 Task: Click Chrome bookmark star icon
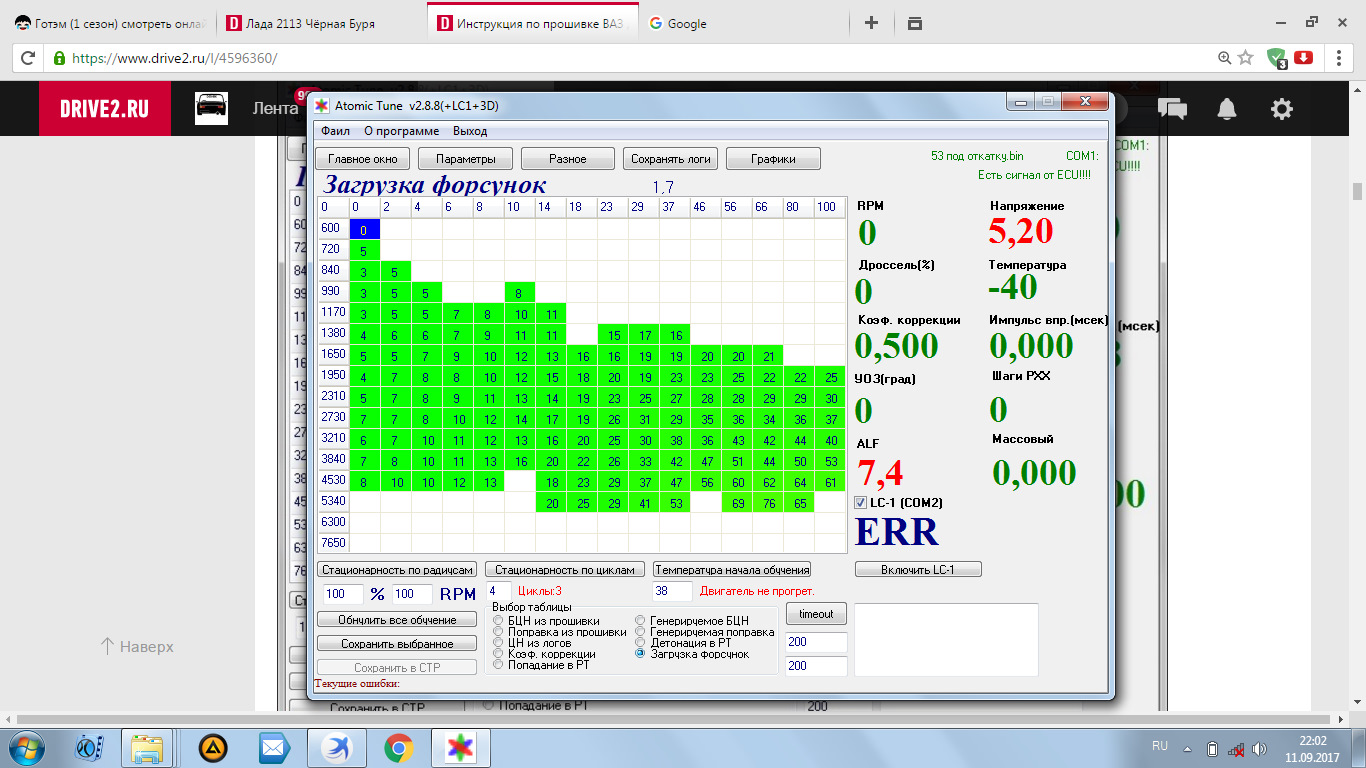(1245, 58)
